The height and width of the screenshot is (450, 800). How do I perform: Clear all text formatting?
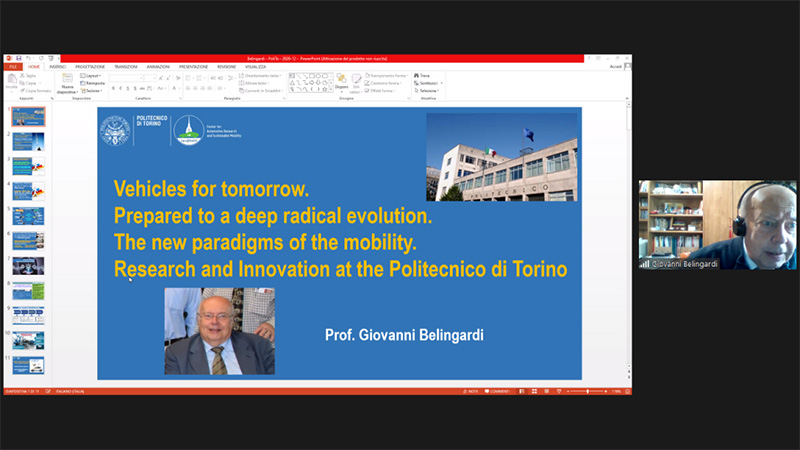[178, 78]
